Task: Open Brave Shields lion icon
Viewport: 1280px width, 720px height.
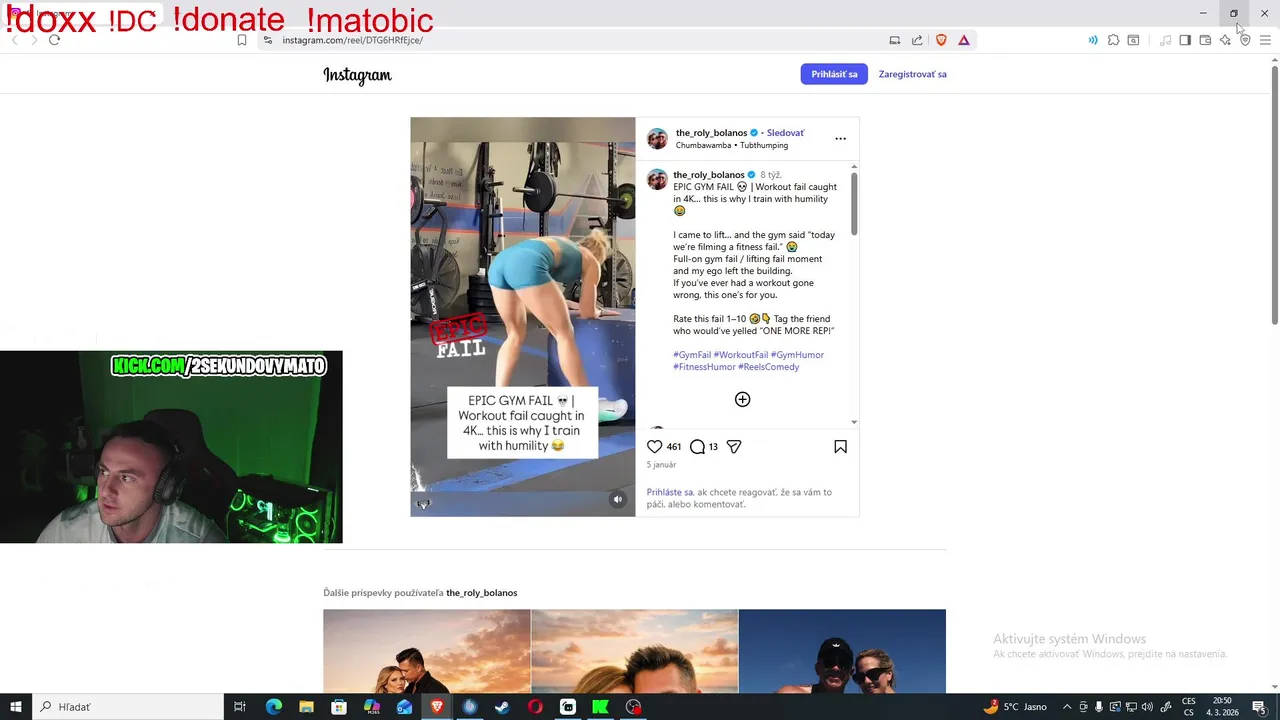Action: 941,40
